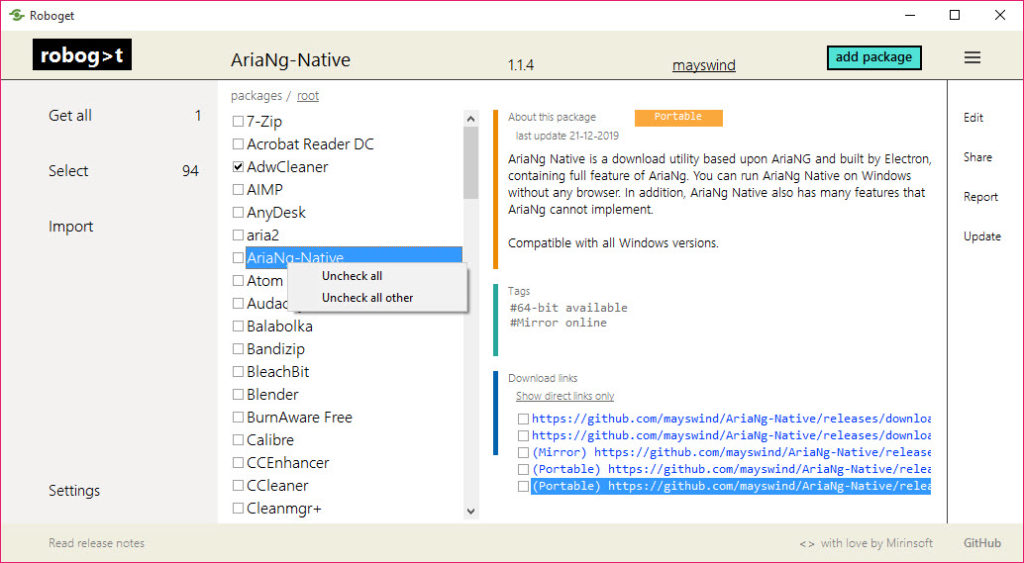Click the root breadcrumb link

point(308,96)
